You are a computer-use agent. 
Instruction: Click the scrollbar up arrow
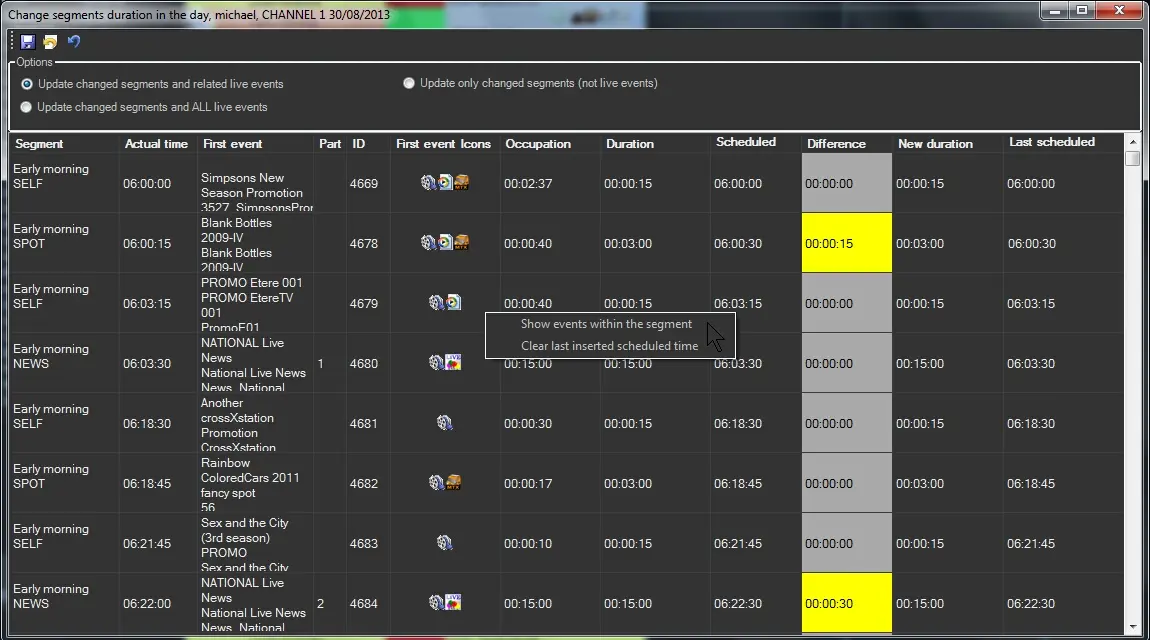point(1132,142)
